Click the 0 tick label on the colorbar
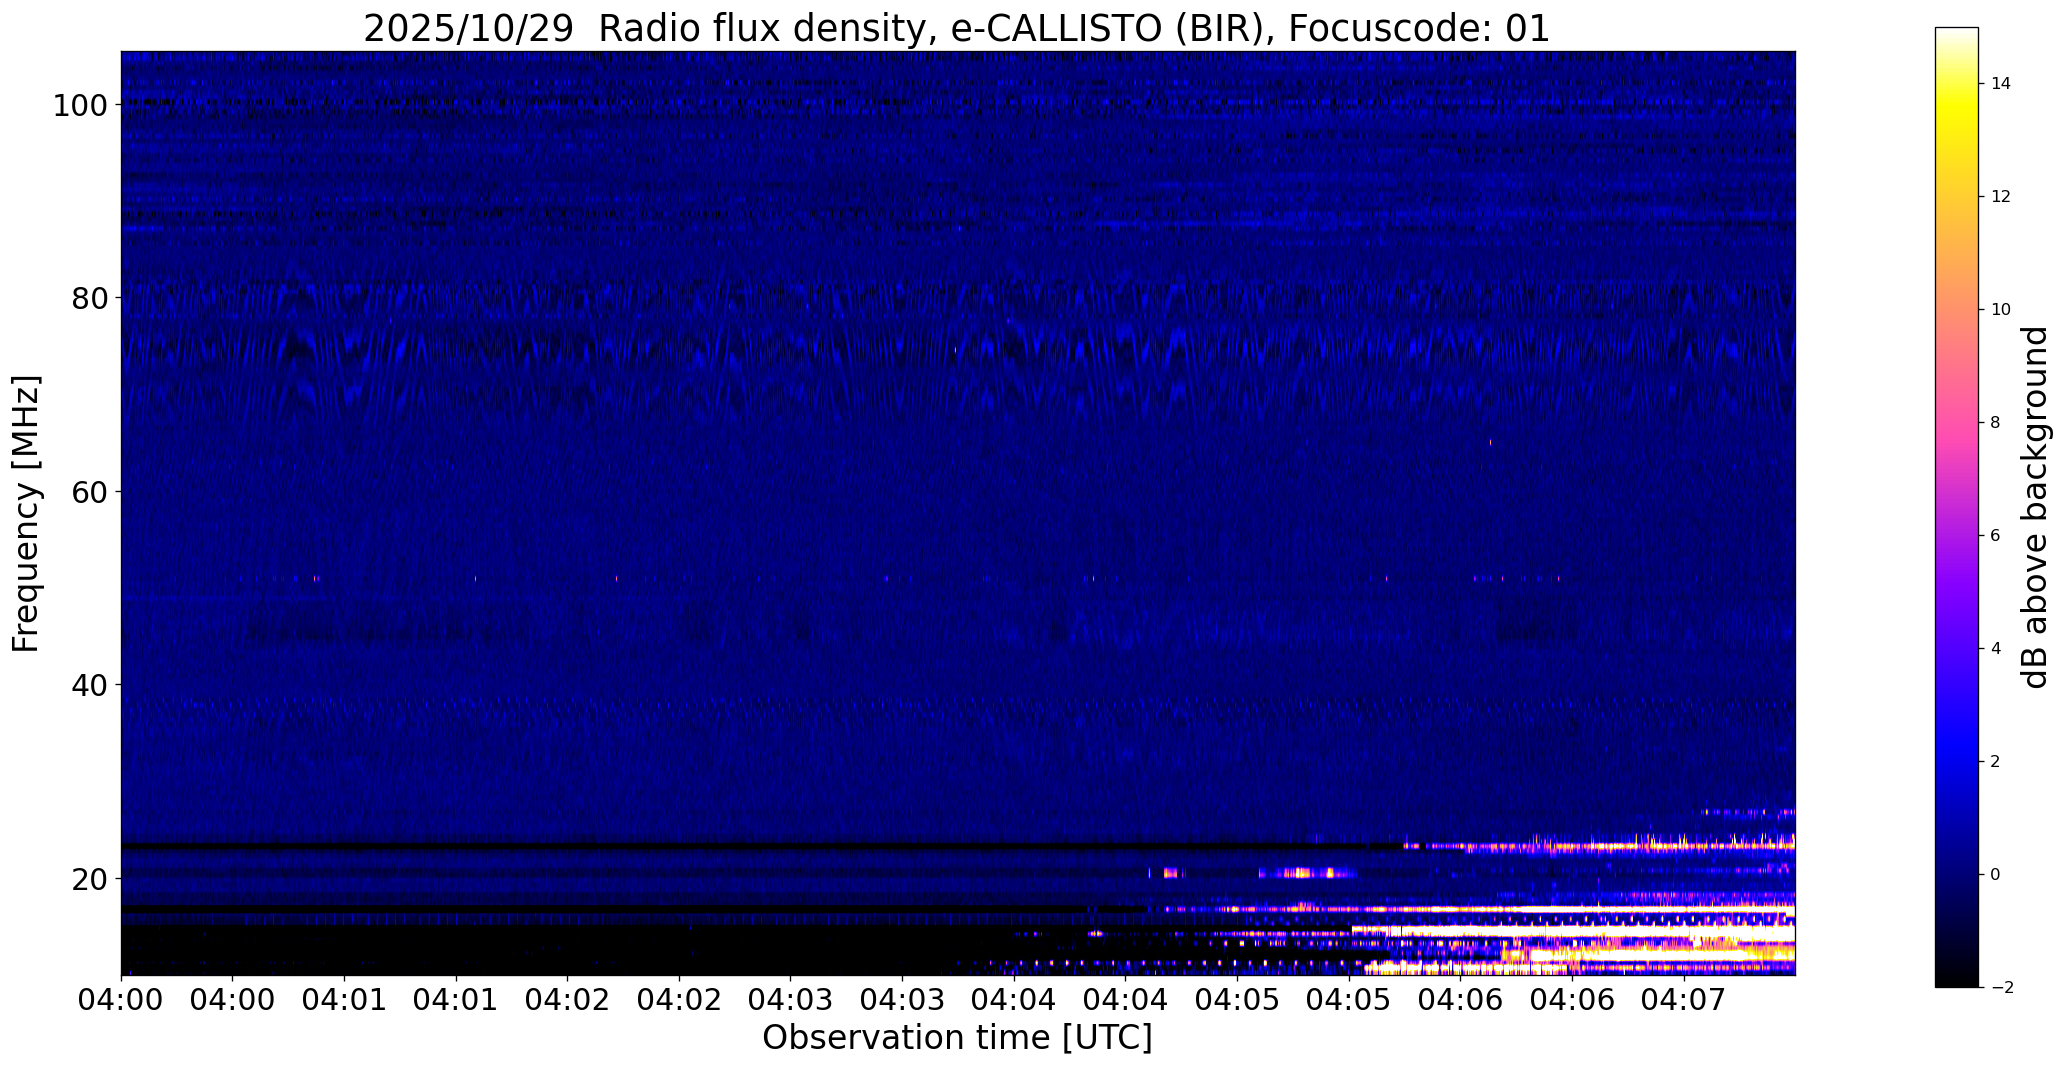The image size is (2066, 1067). pos(1996,874)
